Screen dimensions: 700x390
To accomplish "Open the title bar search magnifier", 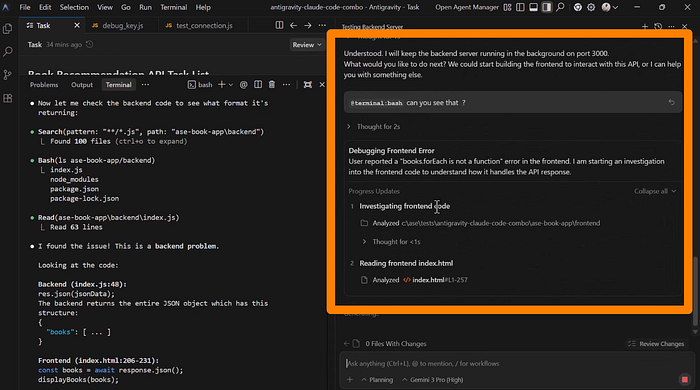I will [560, 7].
